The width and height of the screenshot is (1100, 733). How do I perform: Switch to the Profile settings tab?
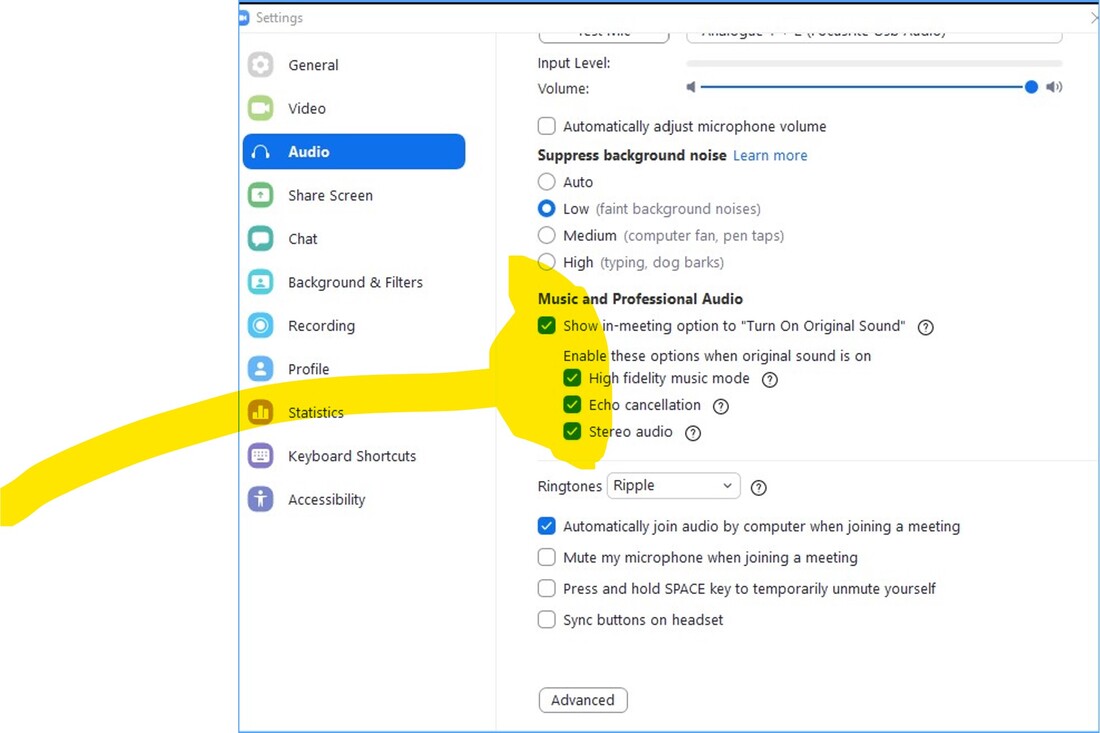tap(308, 369)
